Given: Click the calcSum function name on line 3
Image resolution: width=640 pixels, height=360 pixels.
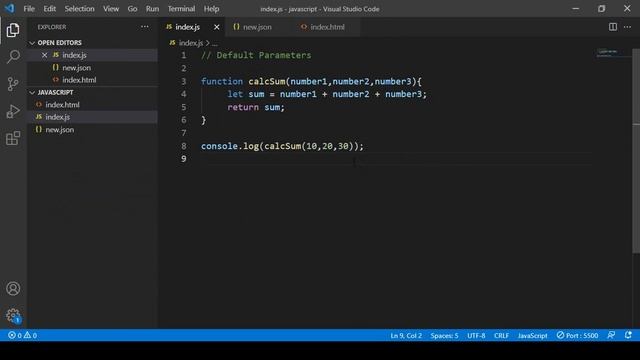Looking at the screenshot, I should click(267, 81).
